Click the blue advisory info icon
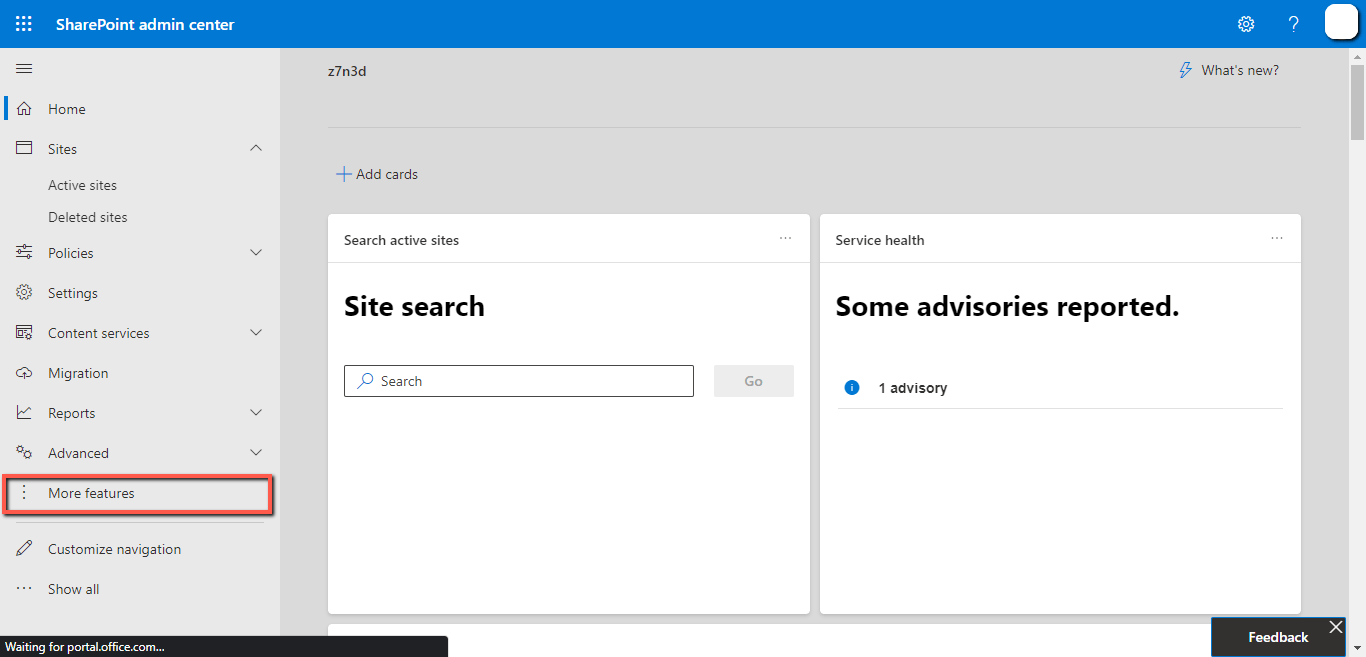The width and height of the screenshot is (1366, 657). point(852,387)
